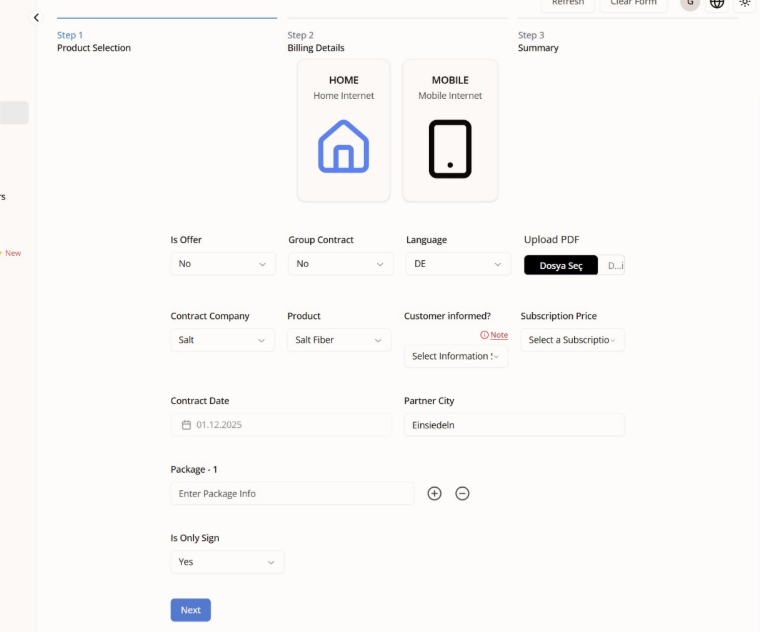Click the G user avatar
Screen dimensions: 760x632
(x=689, y=3)
